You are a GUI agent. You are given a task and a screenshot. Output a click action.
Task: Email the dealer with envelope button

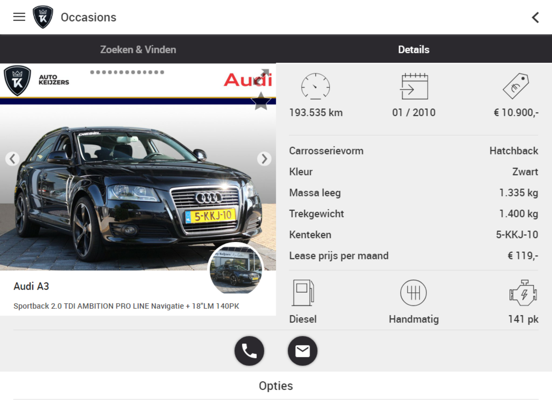(302, 351)
